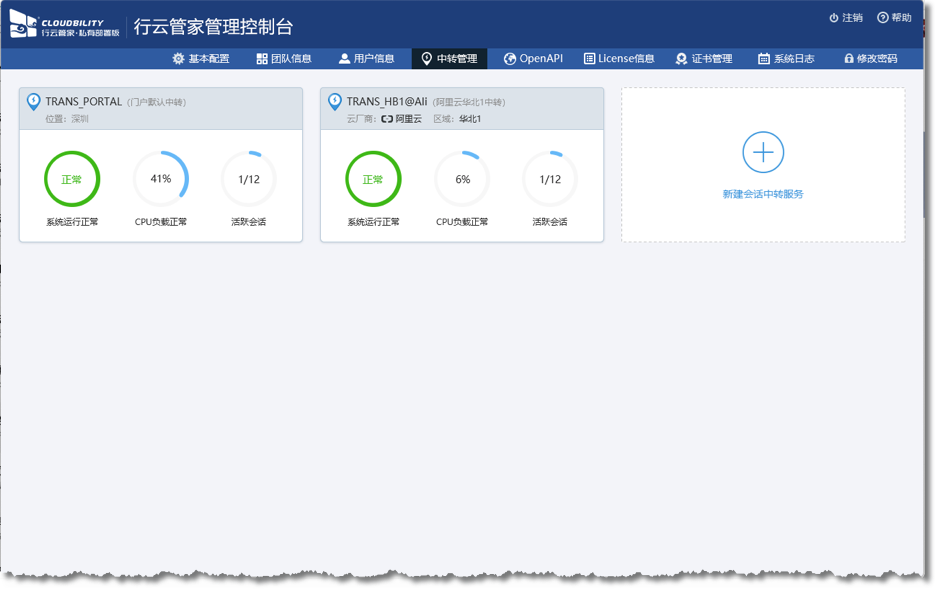Click the 41% CPU load gauge
The height and width of the screenshot is (589, 935).
coord(161,179)
